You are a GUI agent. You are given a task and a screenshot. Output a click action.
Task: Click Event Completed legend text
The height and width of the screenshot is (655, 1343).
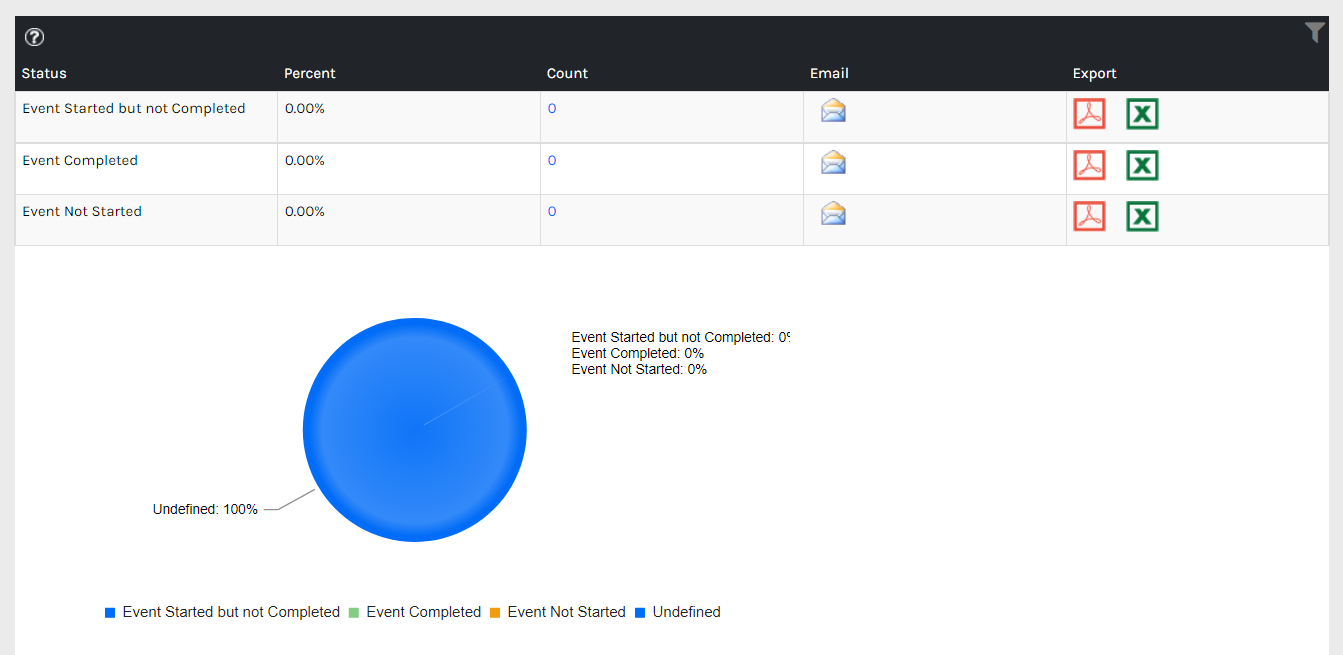point(424,612)
